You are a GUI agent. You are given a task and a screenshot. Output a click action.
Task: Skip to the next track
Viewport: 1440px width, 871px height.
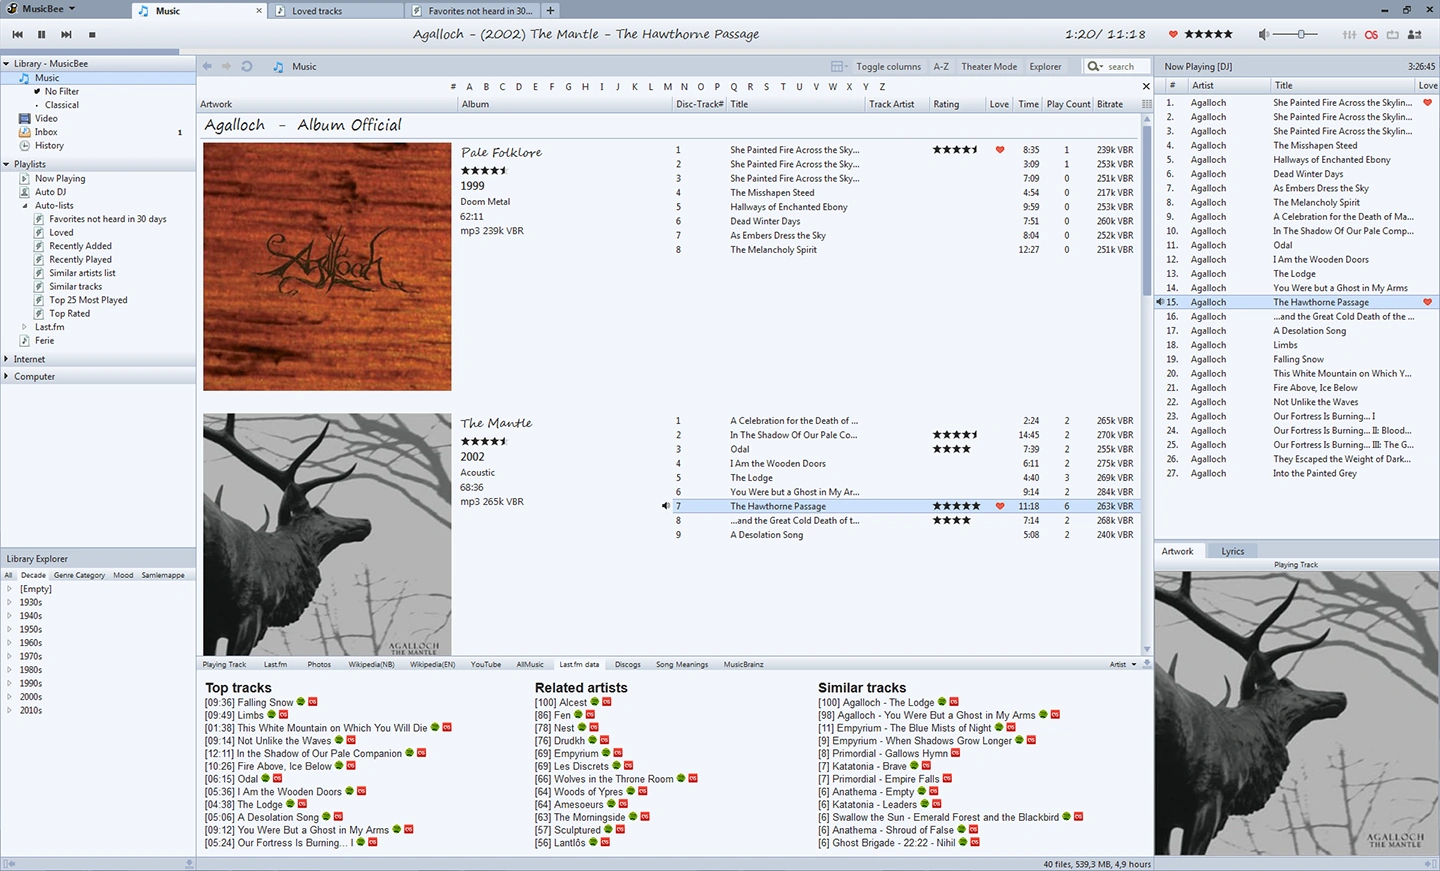click(67, 34)
